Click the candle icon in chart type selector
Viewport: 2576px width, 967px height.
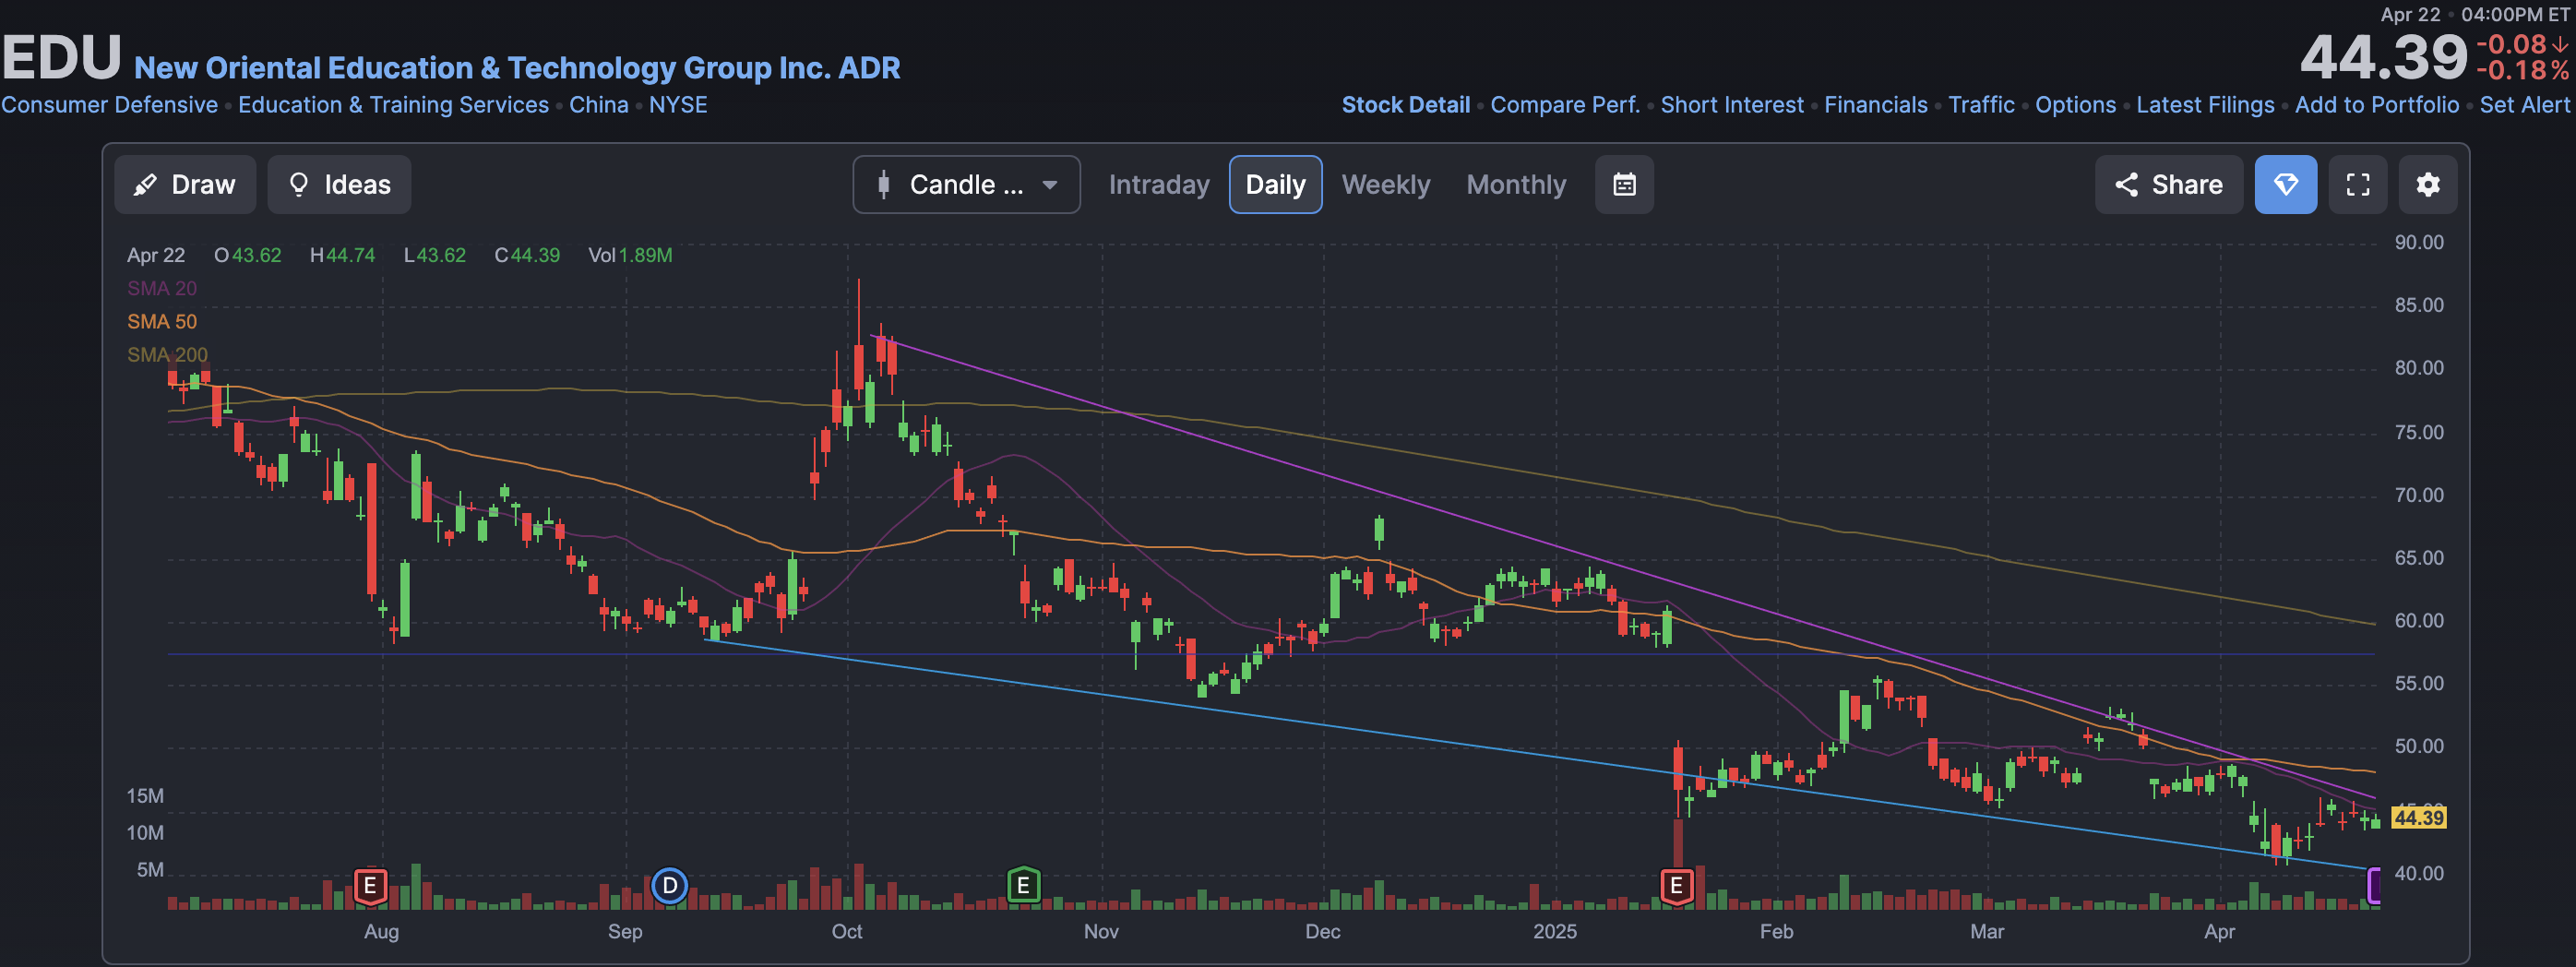point(883,185)
